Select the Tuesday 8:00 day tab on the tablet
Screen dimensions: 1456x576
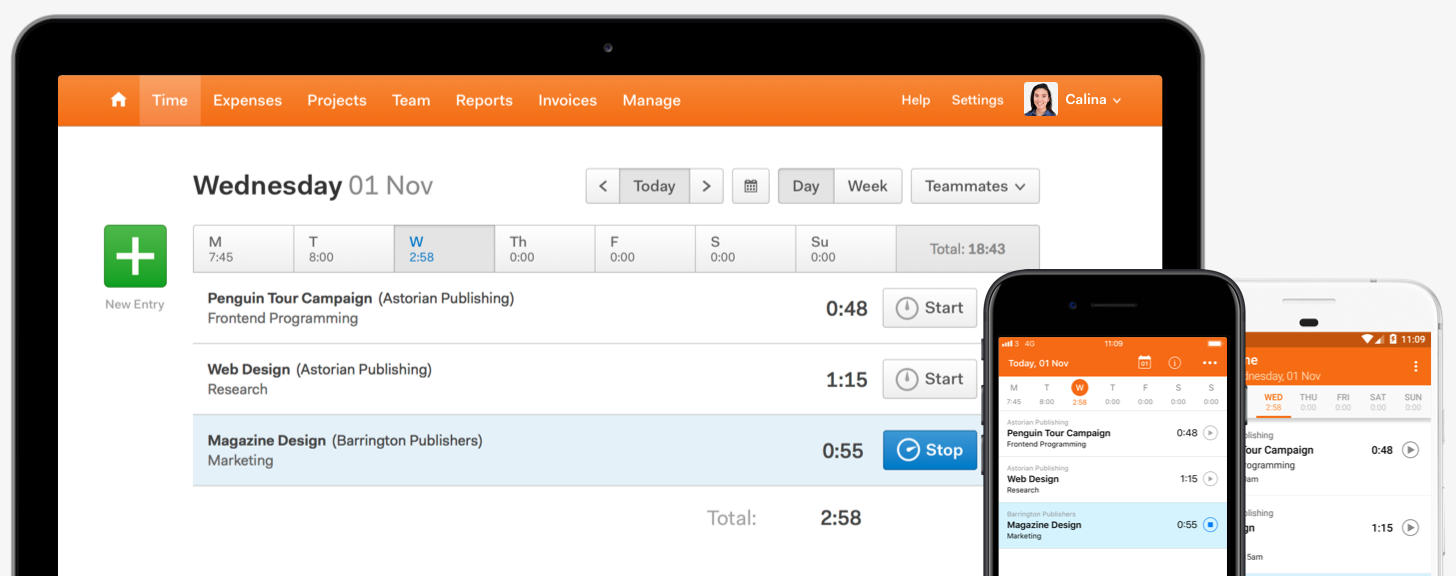(344, 249)
